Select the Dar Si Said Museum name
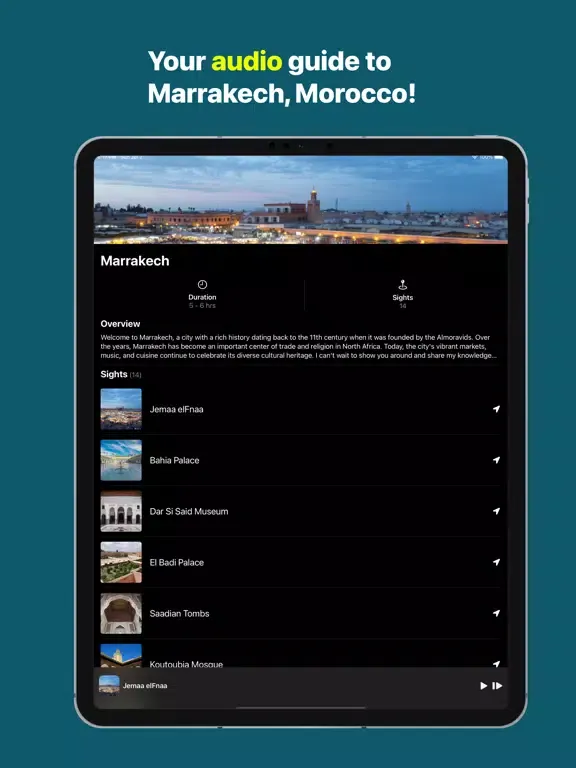Viewport: 576px width, 768px height. tap(189, 511)
